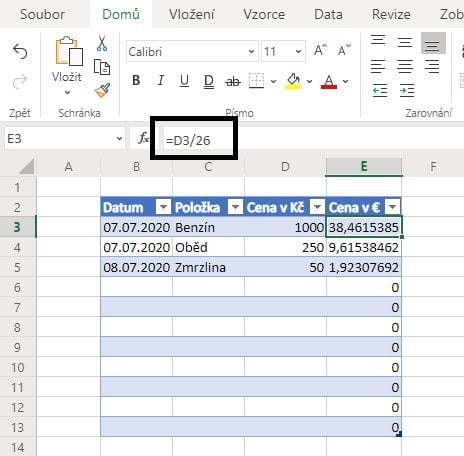Viewport: 464px width, 456px height.
Task: Click the fx insert function icon
Action: [x=143, y=138]
